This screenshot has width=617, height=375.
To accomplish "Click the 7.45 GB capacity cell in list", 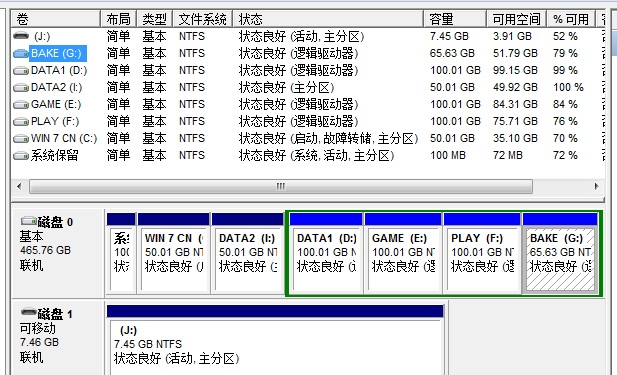I will [x=449, y=36].
